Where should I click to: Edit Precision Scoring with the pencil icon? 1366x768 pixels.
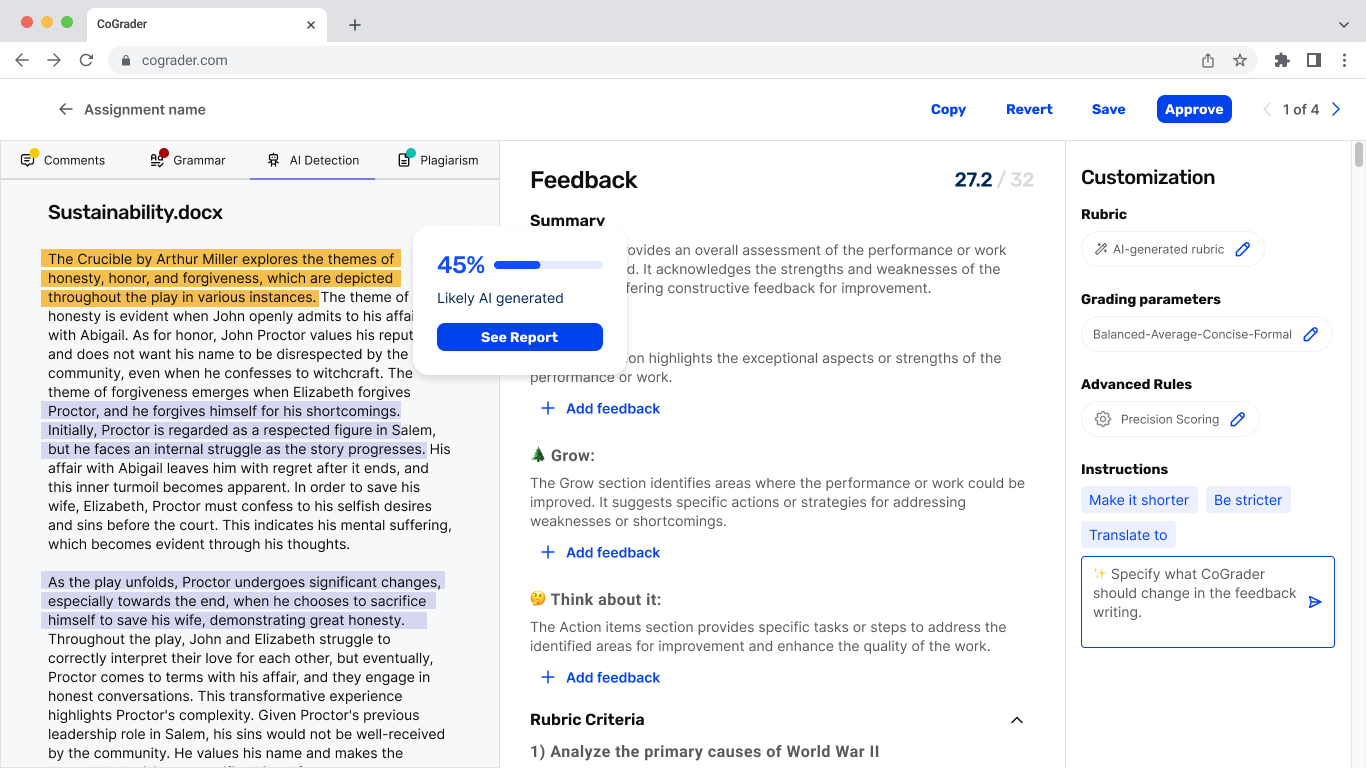pos(1238,419)
